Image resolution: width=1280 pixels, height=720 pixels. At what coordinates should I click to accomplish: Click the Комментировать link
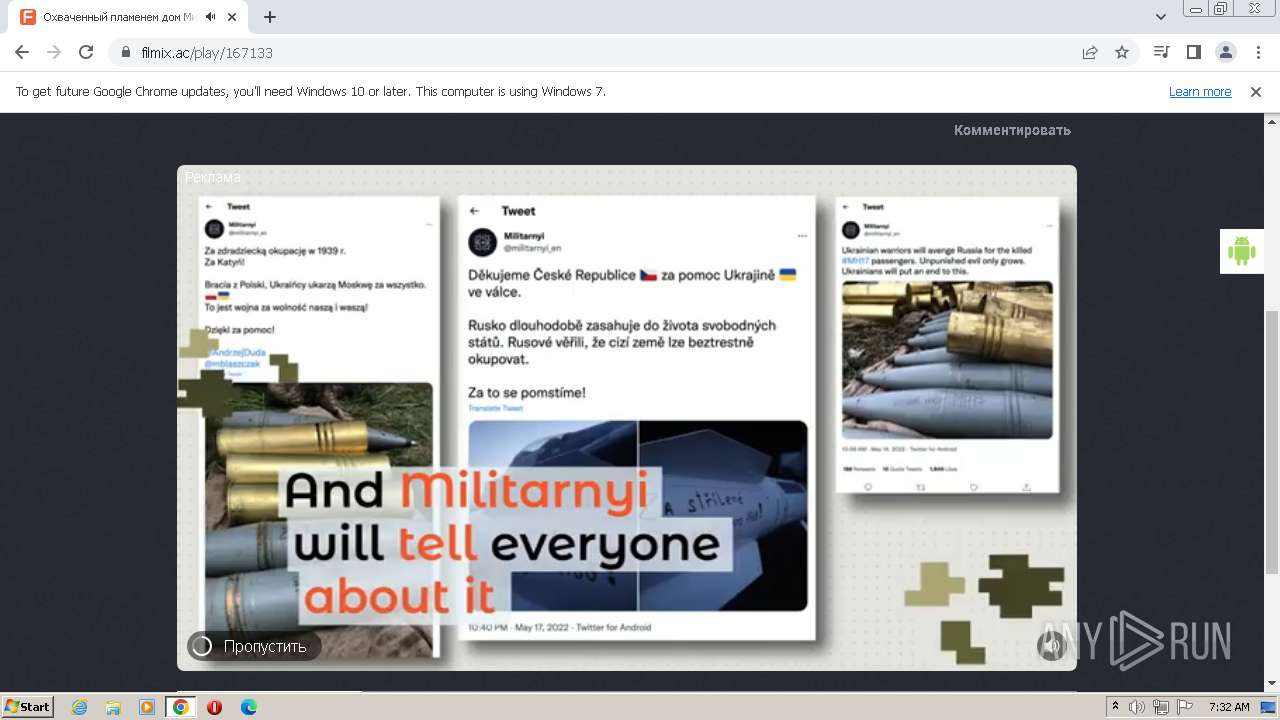tap(1012, 130)
